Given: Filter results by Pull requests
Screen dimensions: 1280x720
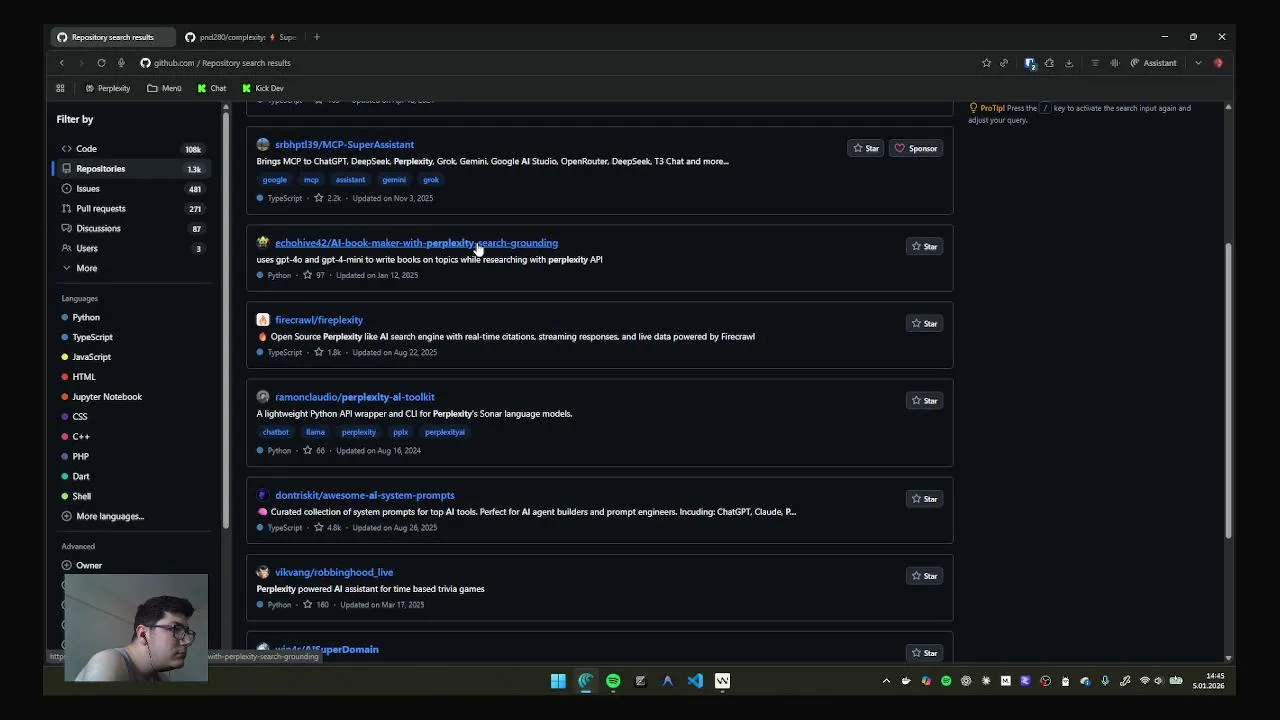Looking at the screenshot, I should point(131,209).
